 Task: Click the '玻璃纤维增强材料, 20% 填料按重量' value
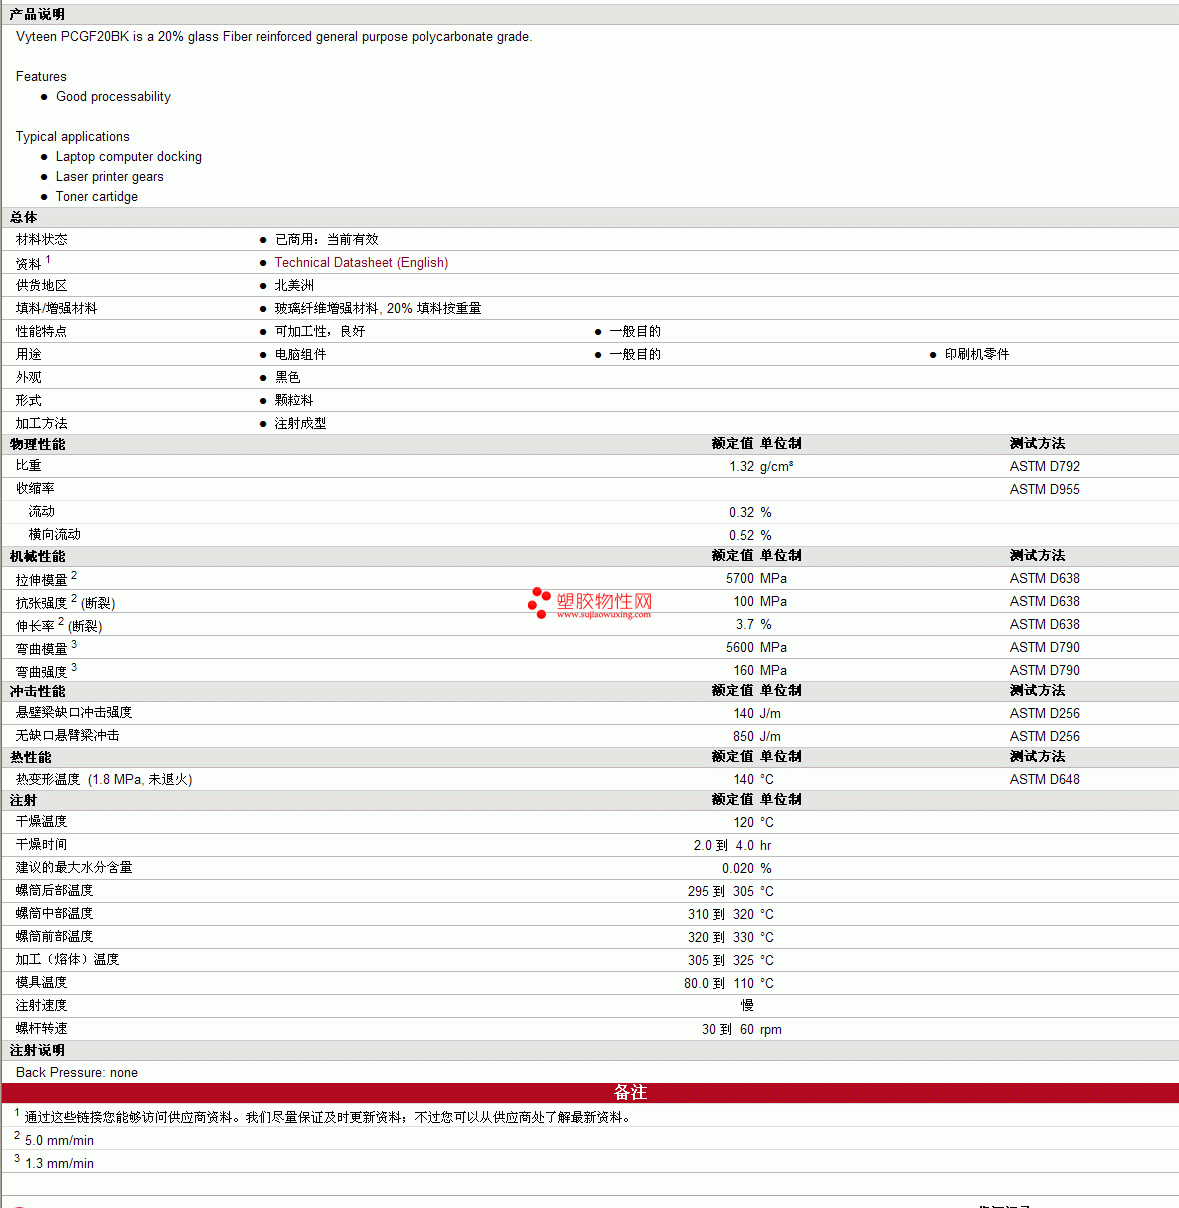pyautogui.click(x=378, y=308)
